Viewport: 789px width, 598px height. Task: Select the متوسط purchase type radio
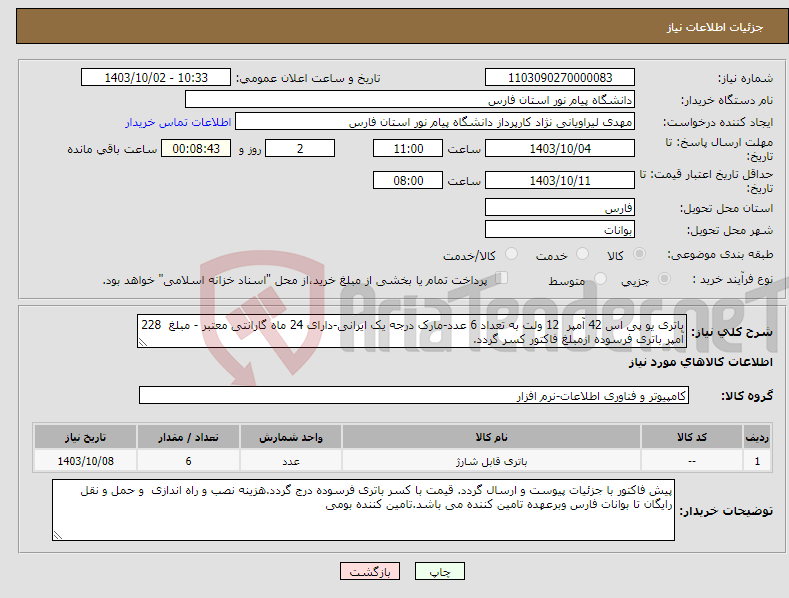(600, 278)
